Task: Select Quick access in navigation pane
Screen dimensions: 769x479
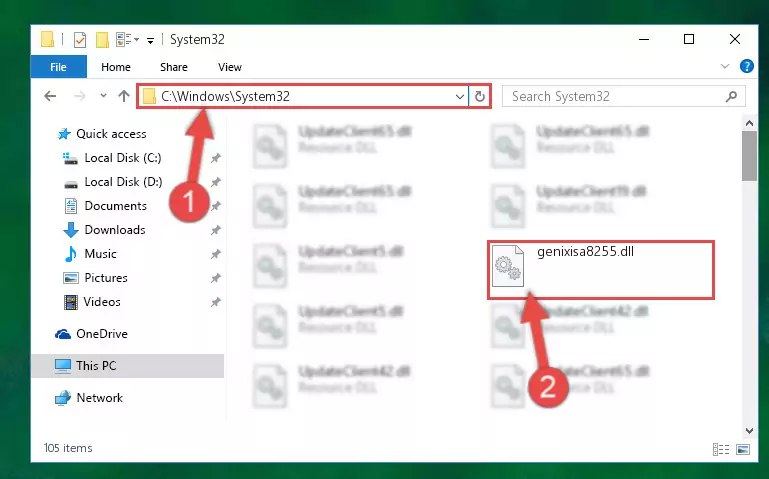Action: [x=111, y=134]
